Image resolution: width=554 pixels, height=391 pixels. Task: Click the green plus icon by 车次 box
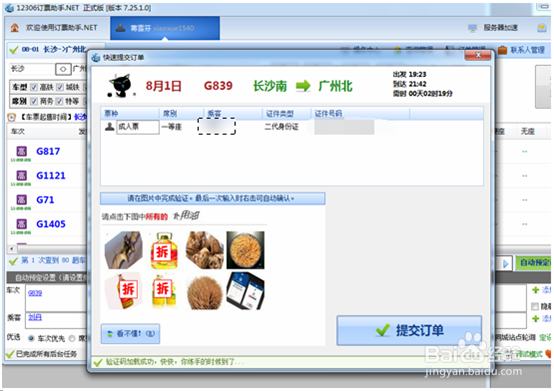(x=536, y=290)
